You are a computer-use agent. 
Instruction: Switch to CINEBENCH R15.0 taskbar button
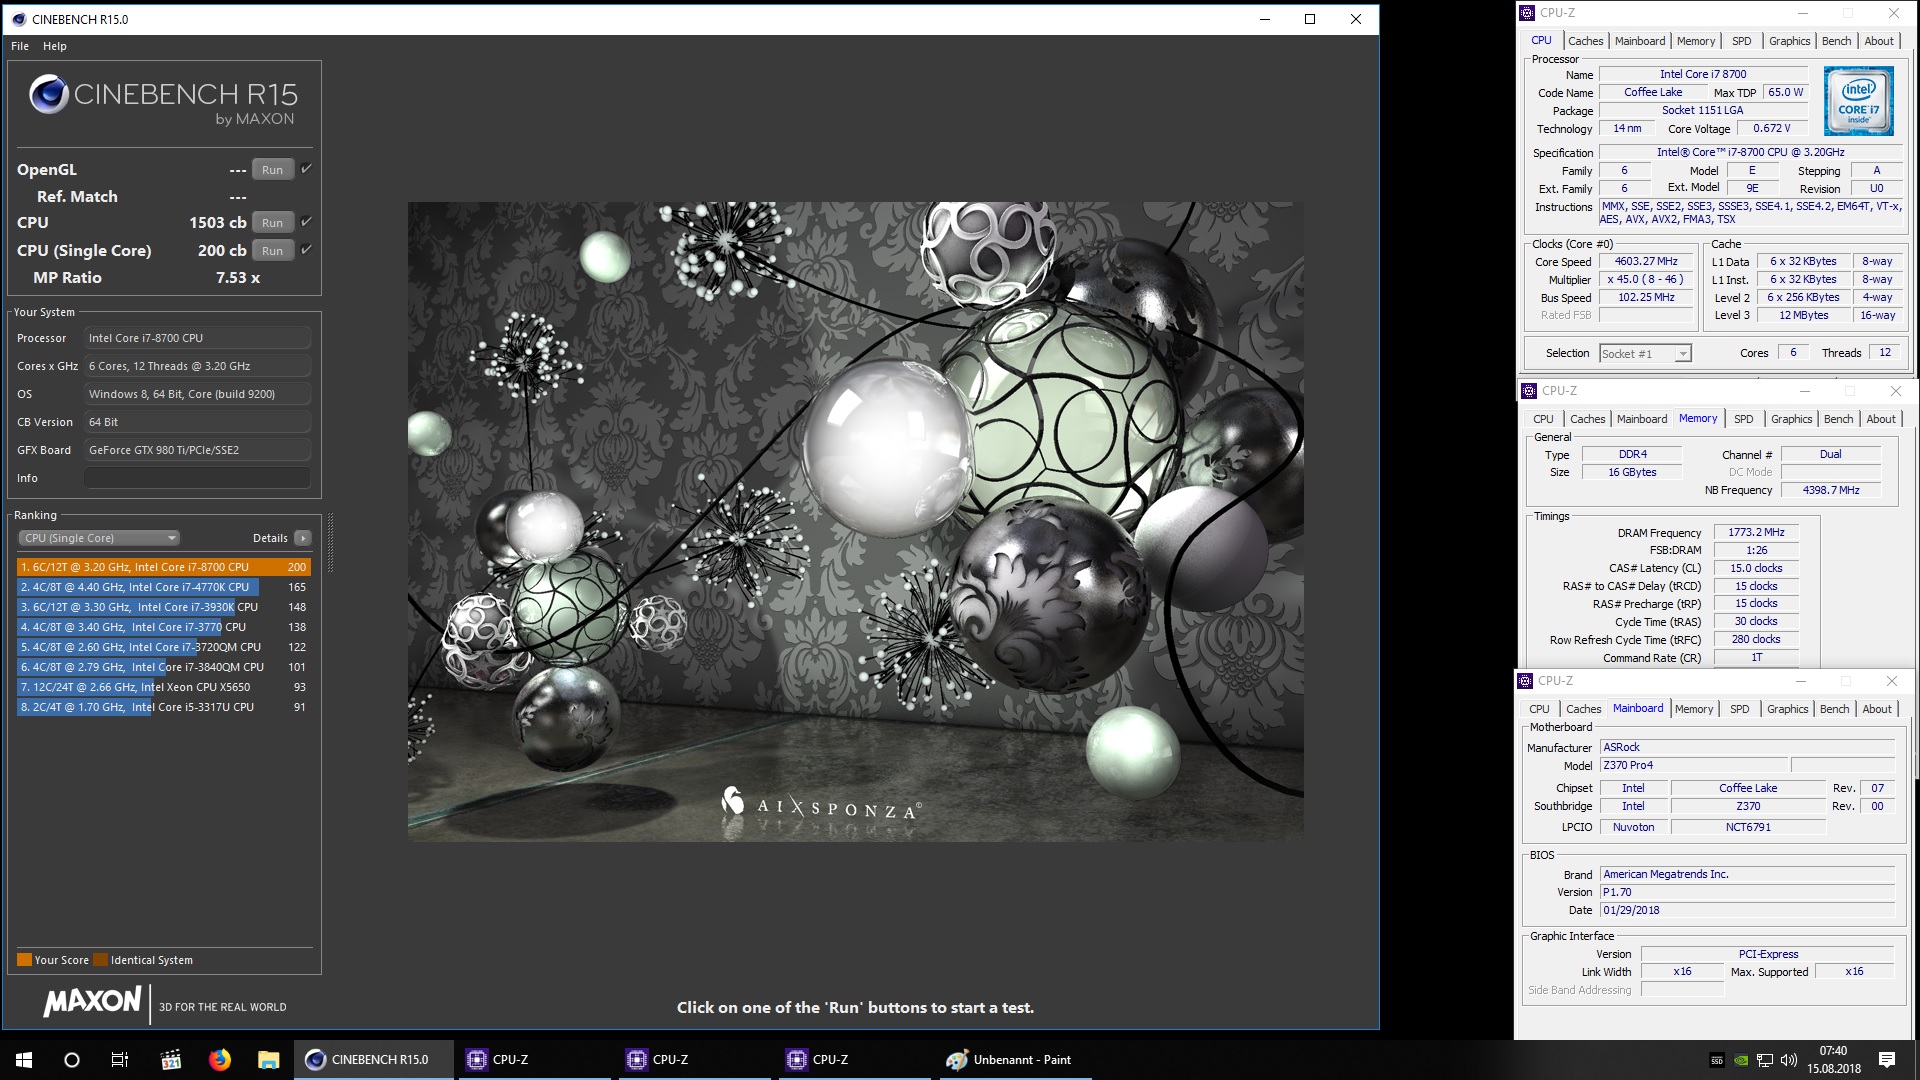tap(374, 1060)
